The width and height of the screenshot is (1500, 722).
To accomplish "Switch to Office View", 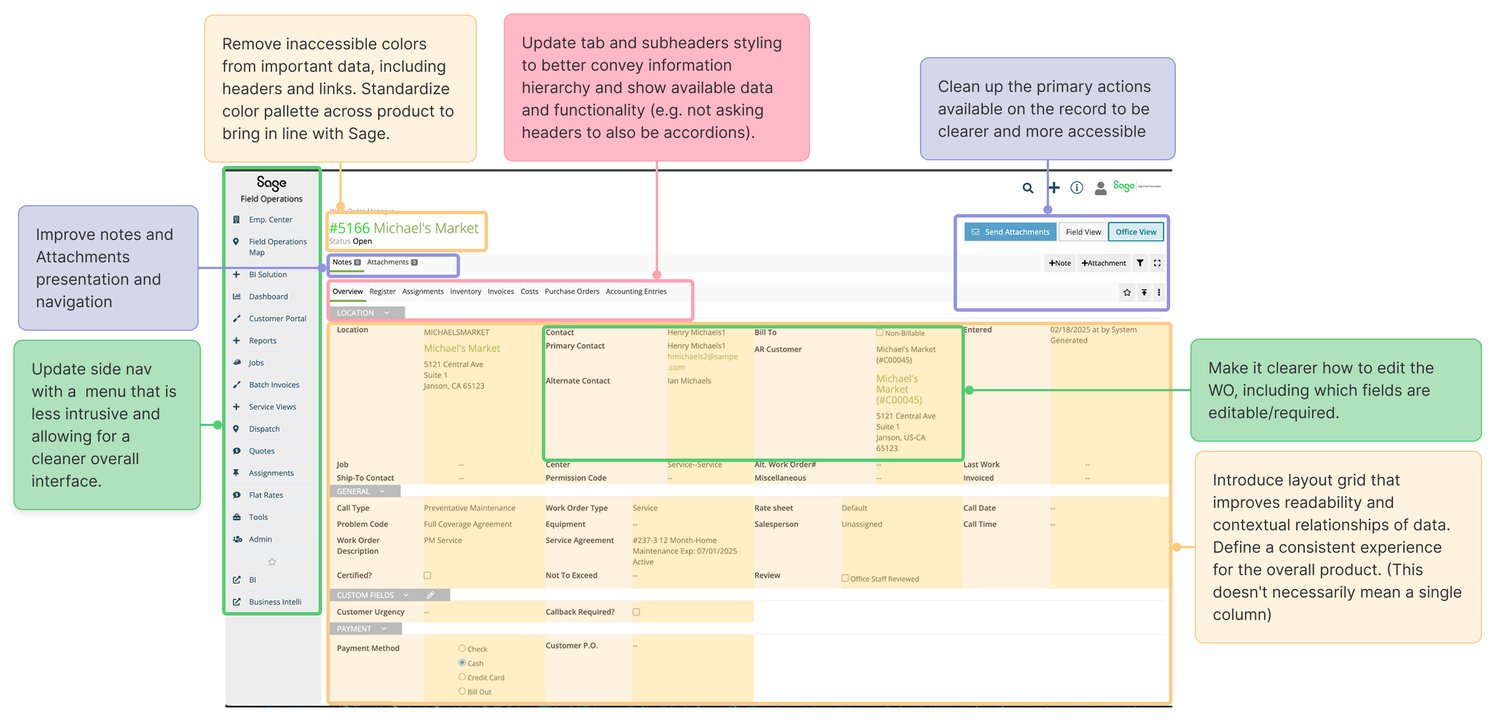I will point(1136,232).
